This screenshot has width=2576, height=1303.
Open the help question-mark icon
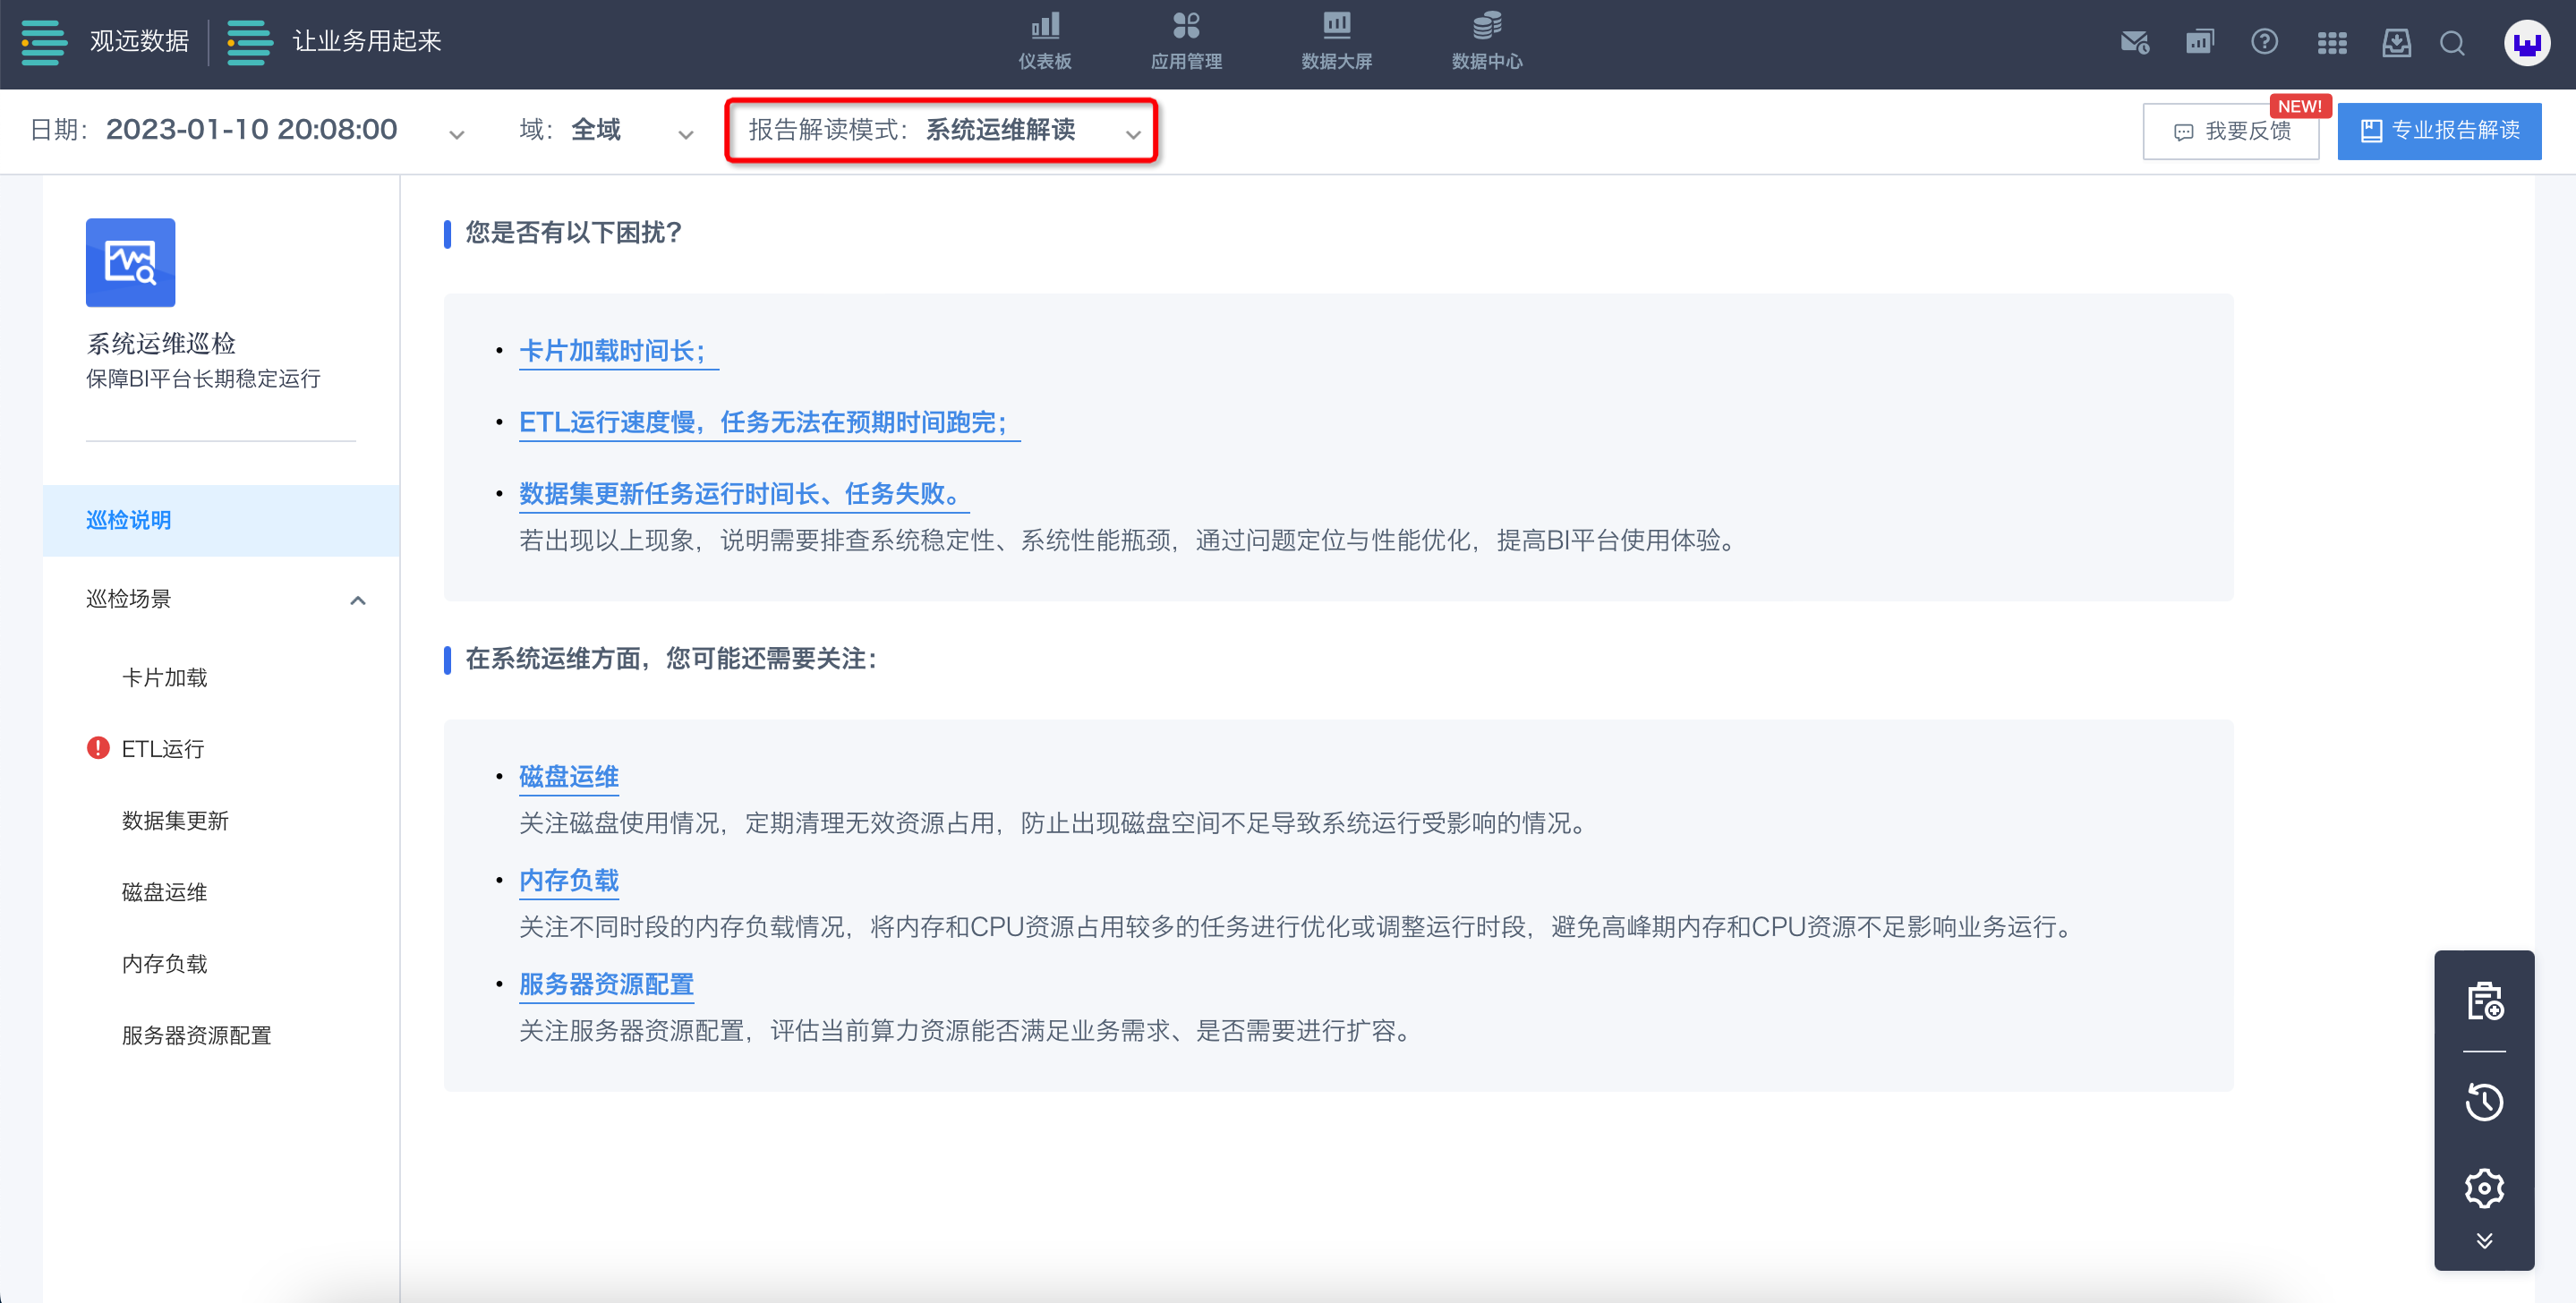pyautogui.click(x=2264, y=42)
